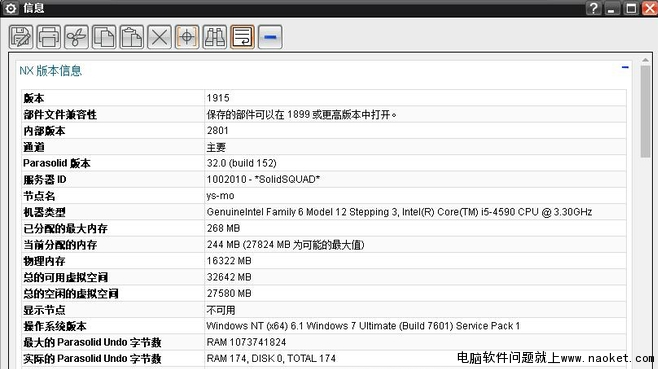This screenshot has height=369, width=658.
Task: Click the 服务器 ID row label
Action: (44, 179)
